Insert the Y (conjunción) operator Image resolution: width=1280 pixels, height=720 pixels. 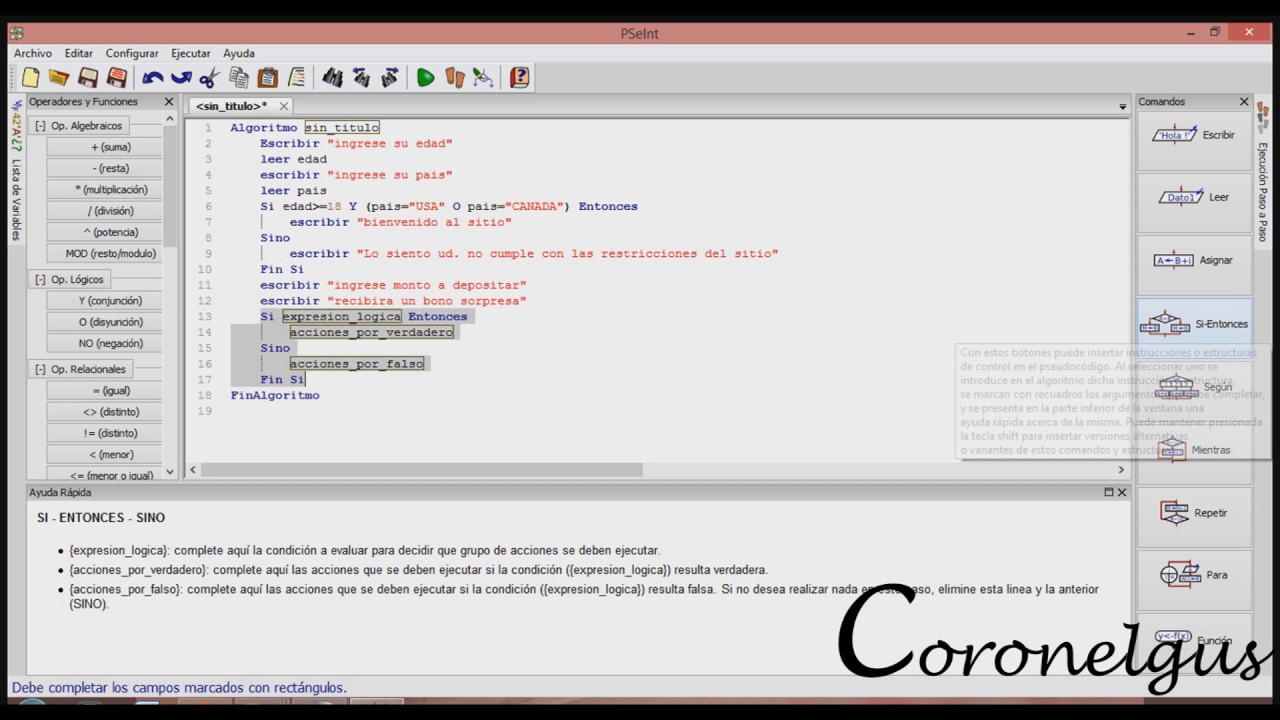pyautogui.click(x=104, y=301)
